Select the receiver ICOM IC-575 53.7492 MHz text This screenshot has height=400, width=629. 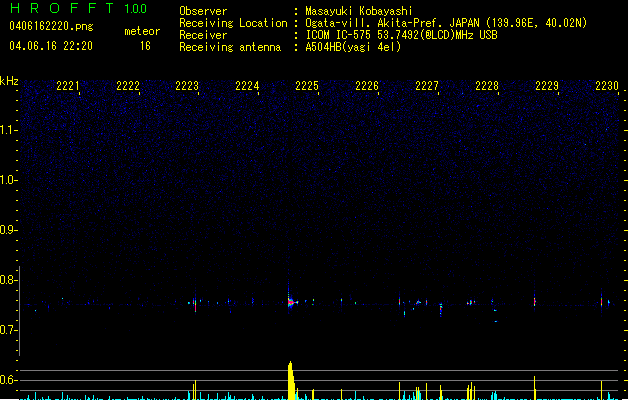click(401, 35)
